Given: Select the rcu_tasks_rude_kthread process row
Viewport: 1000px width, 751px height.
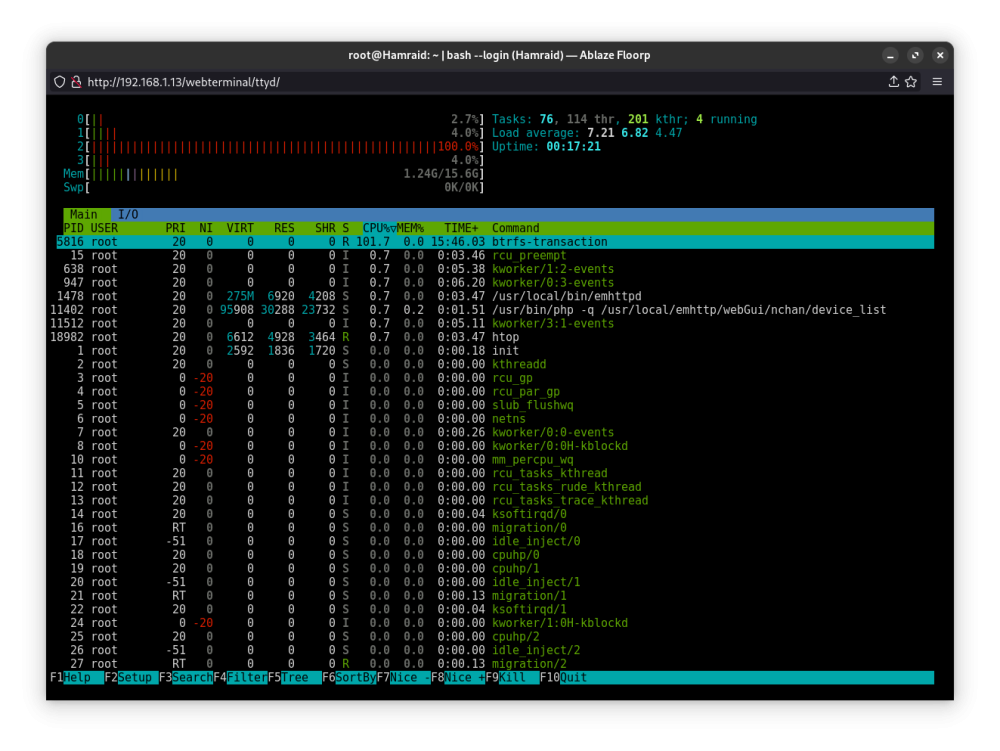Looking at the screenshot, I should pos(495,487).
